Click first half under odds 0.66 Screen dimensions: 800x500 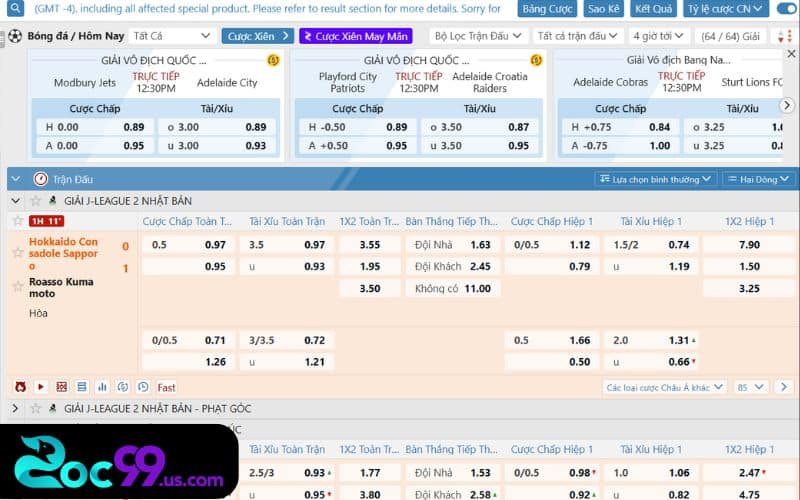point(652,362)
